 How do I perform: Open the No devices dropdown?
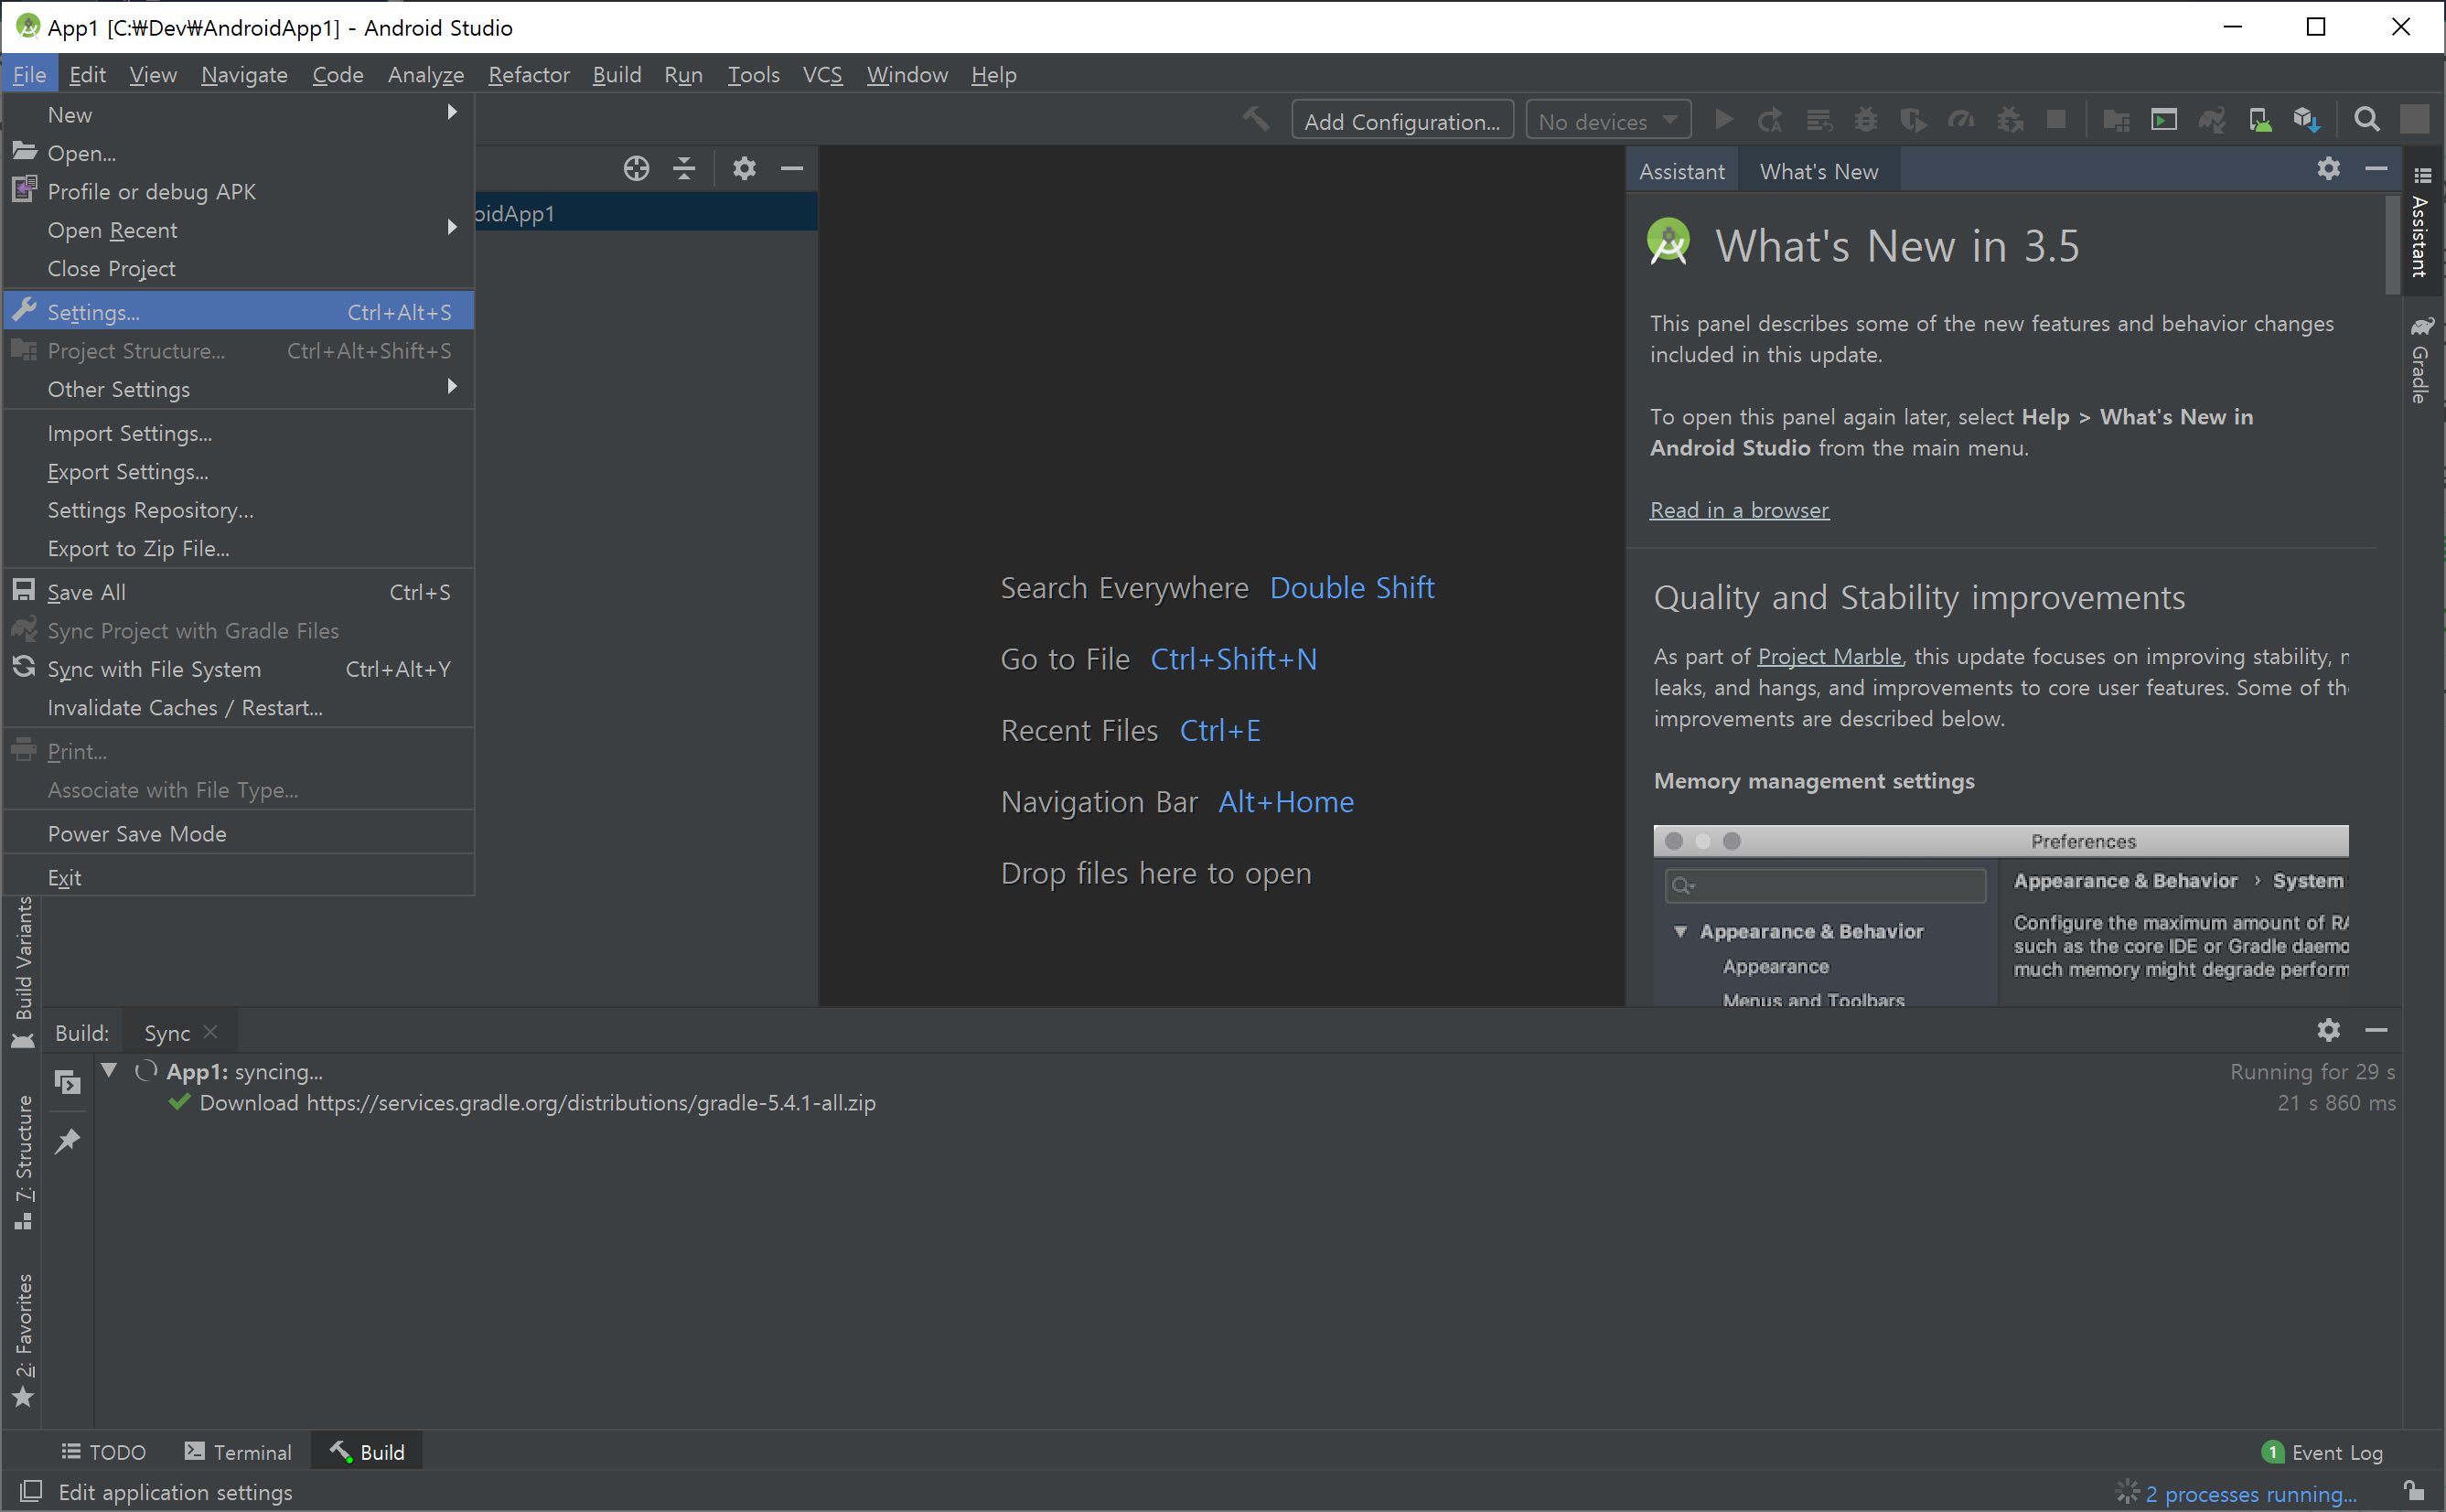1607,121
